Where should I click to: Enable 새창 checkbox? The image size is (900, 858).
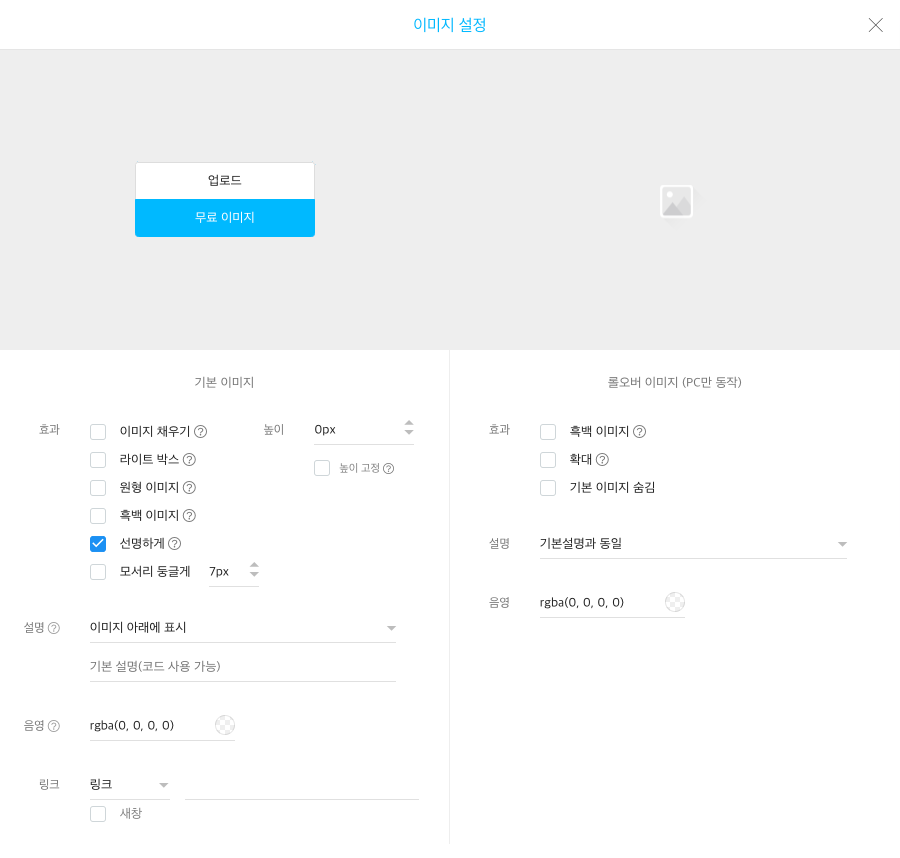[x=98, y=814]
